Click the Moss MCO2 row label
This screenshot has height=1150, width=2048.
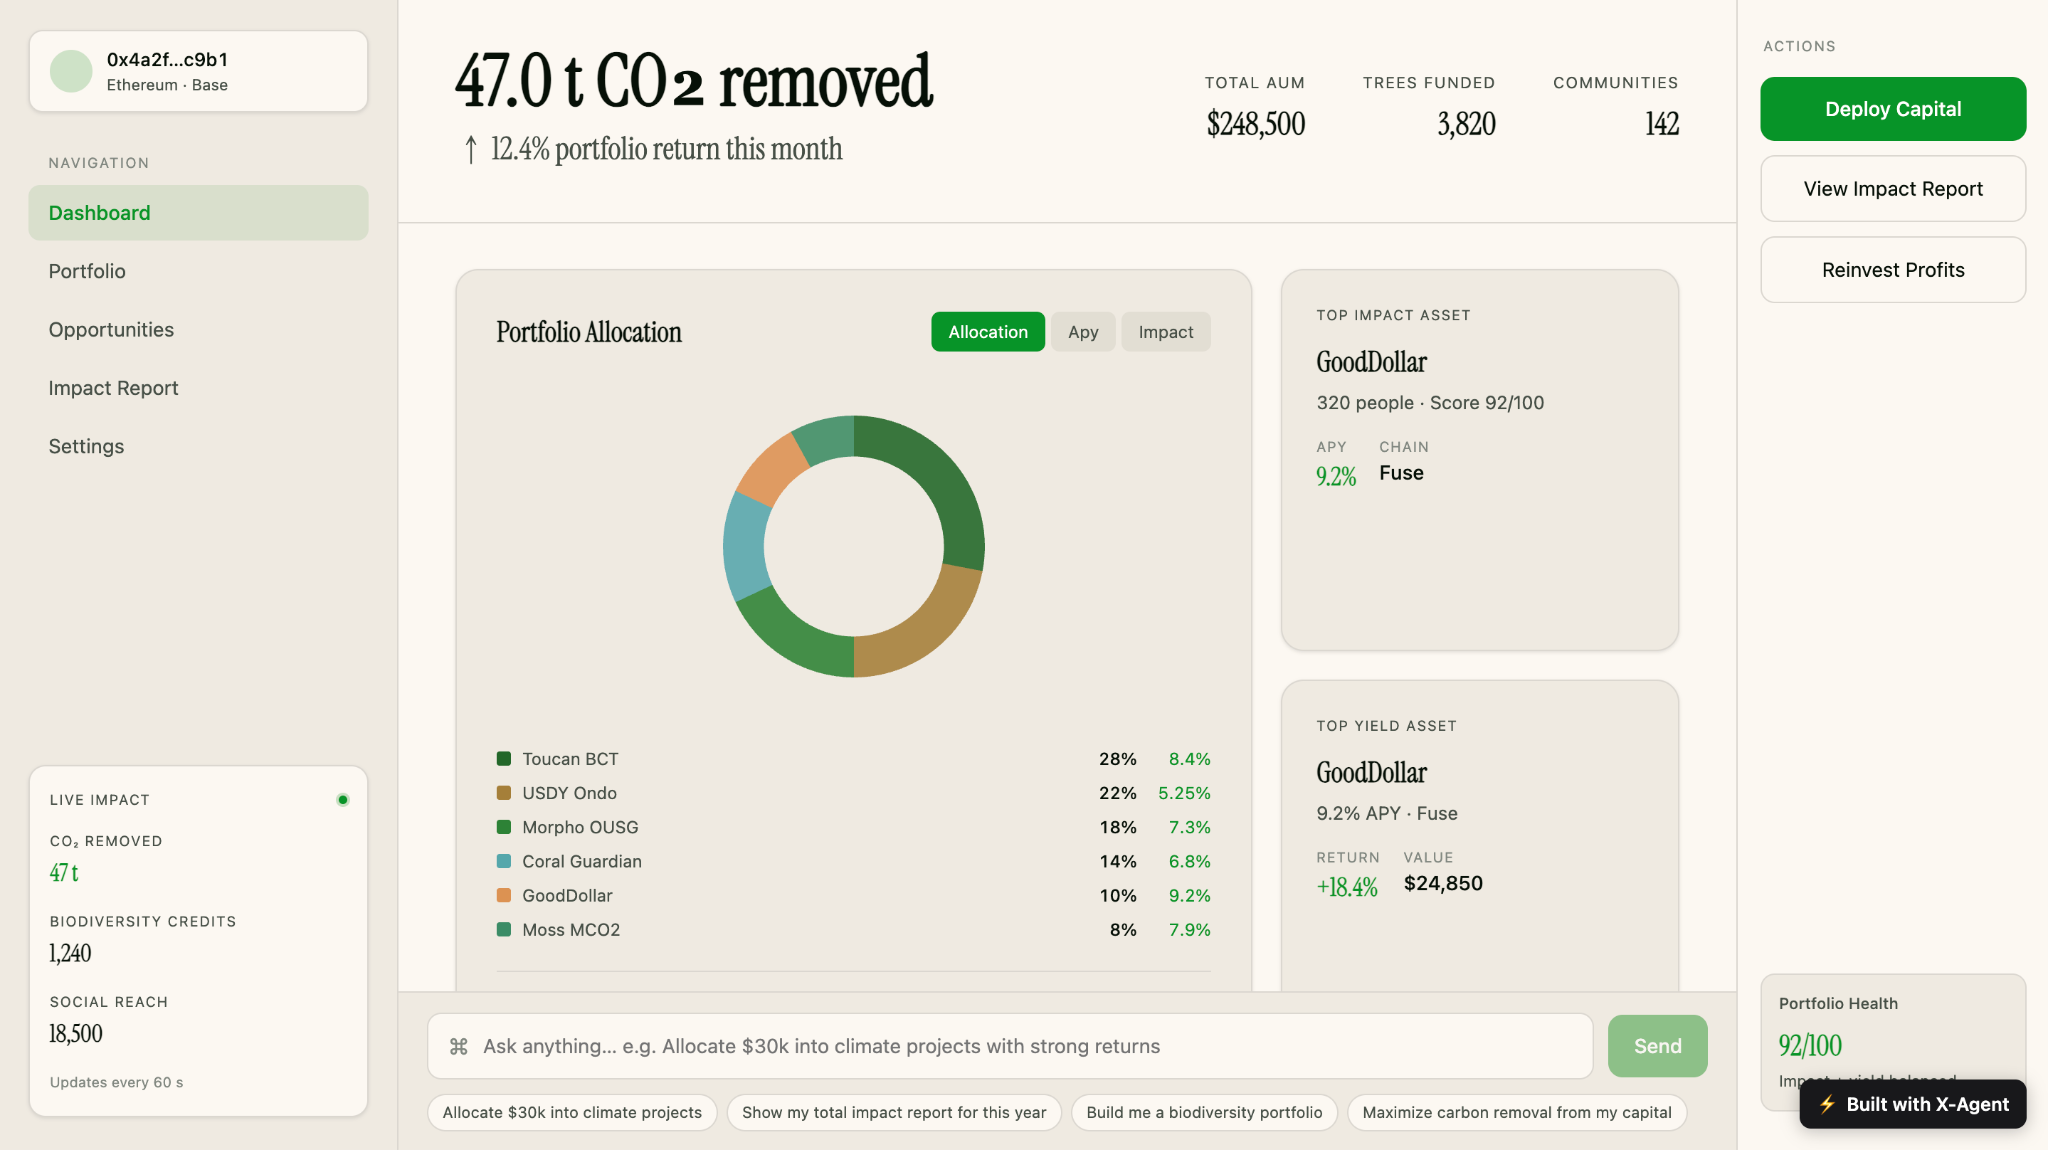click(x=571, y=929)
